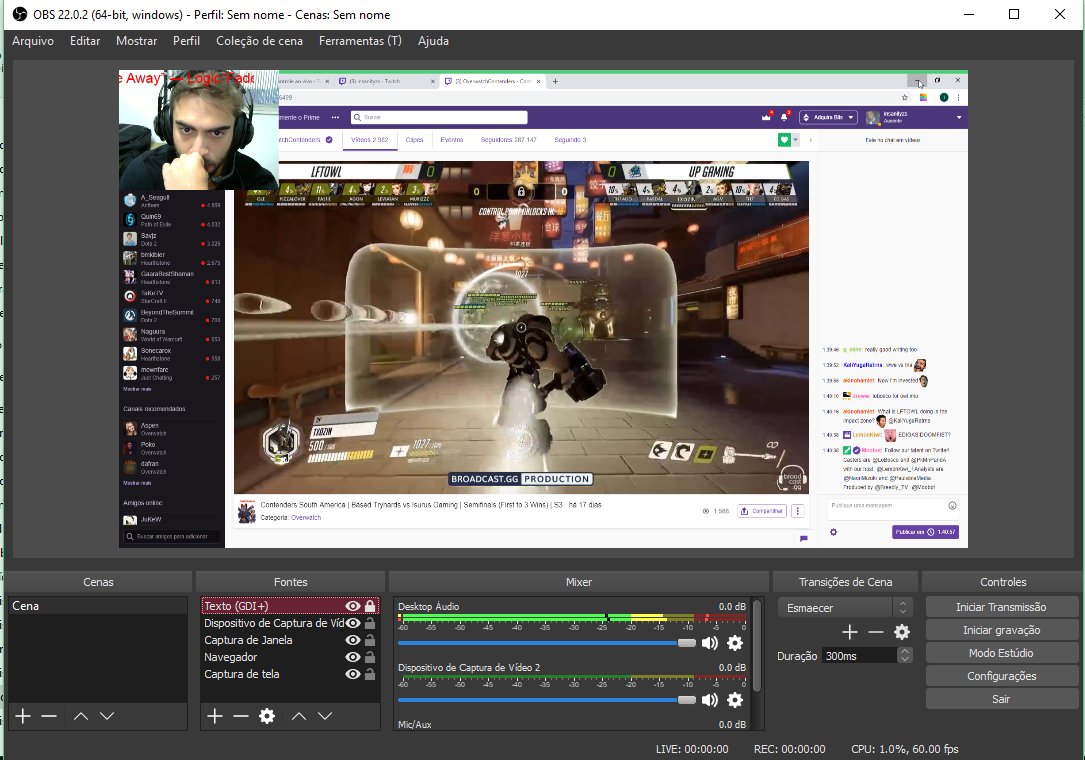Screen dimensions: 1085x760
Task: Open the Ajuda menu
Action: [433, 41]
